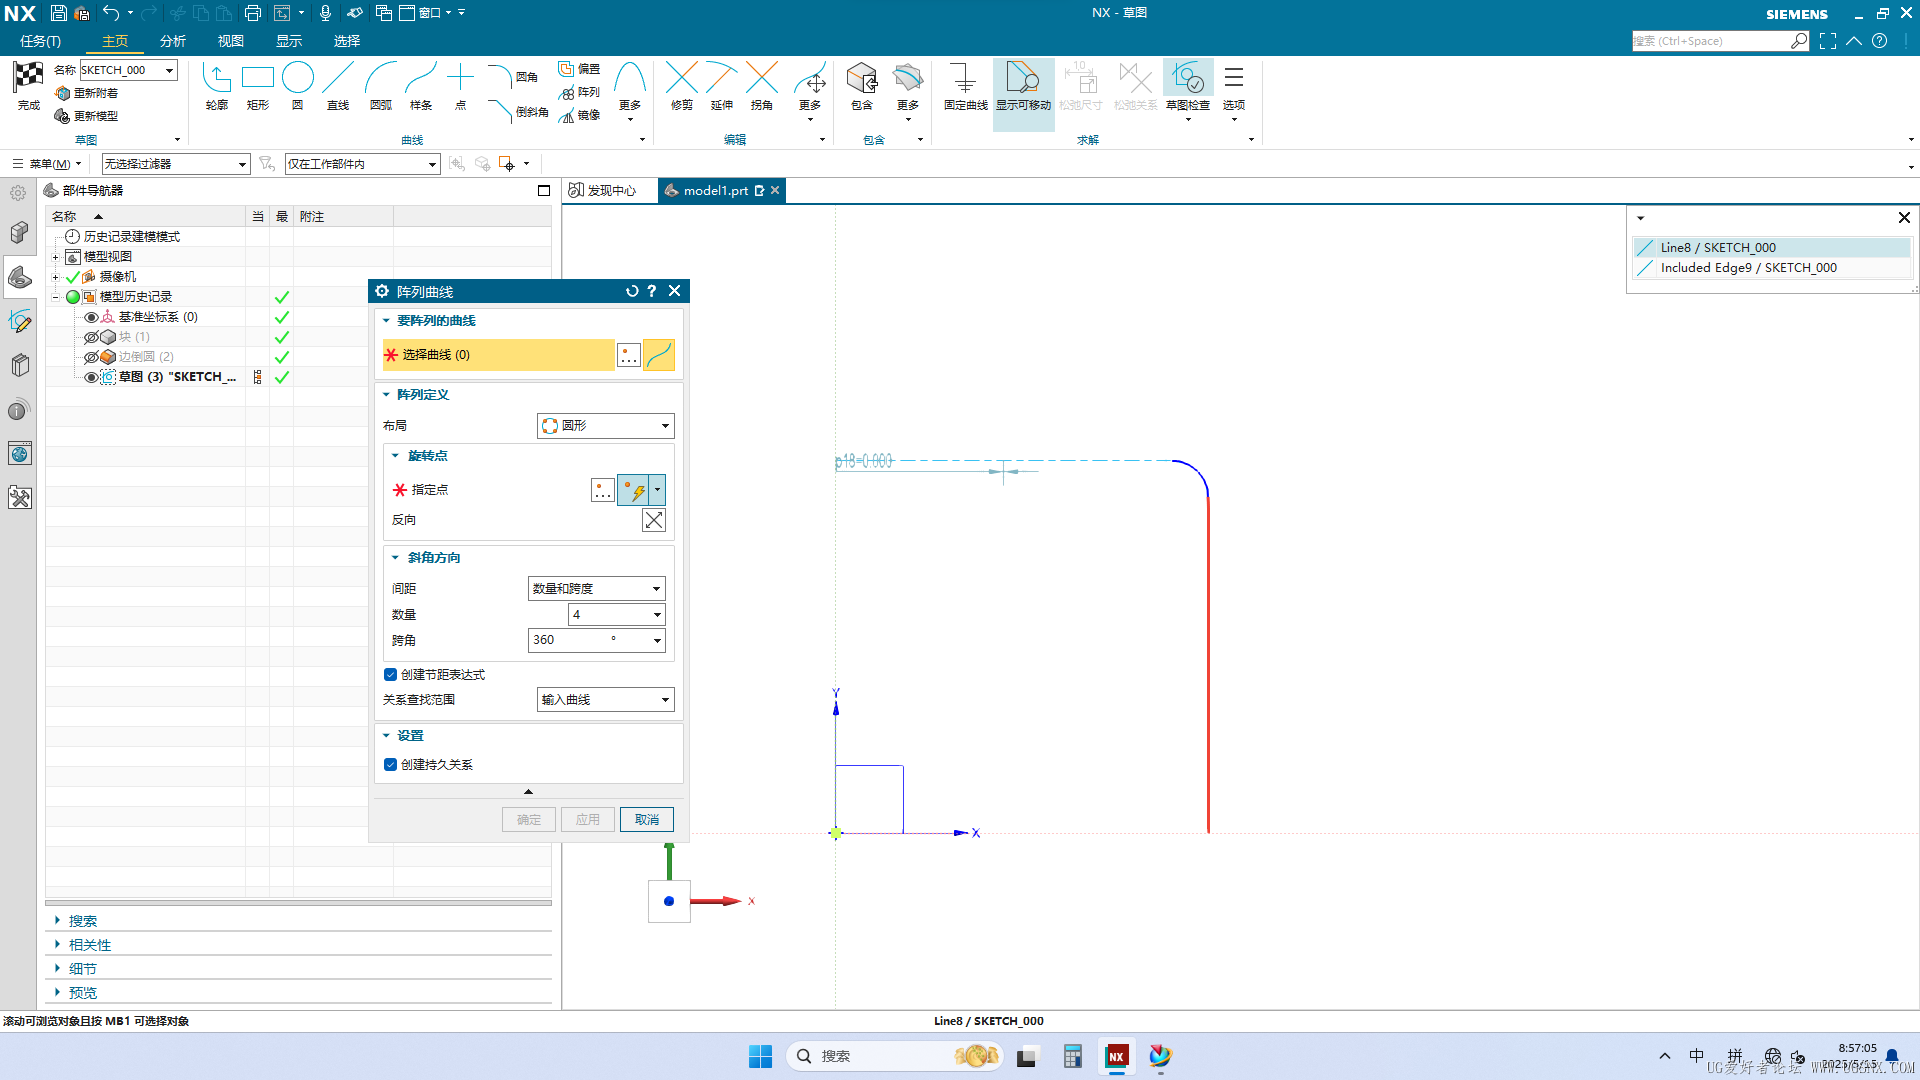Click the Finish sketch (完成) flag icon
Screen dimensions: 1920x1080
[x=28, y=80]
